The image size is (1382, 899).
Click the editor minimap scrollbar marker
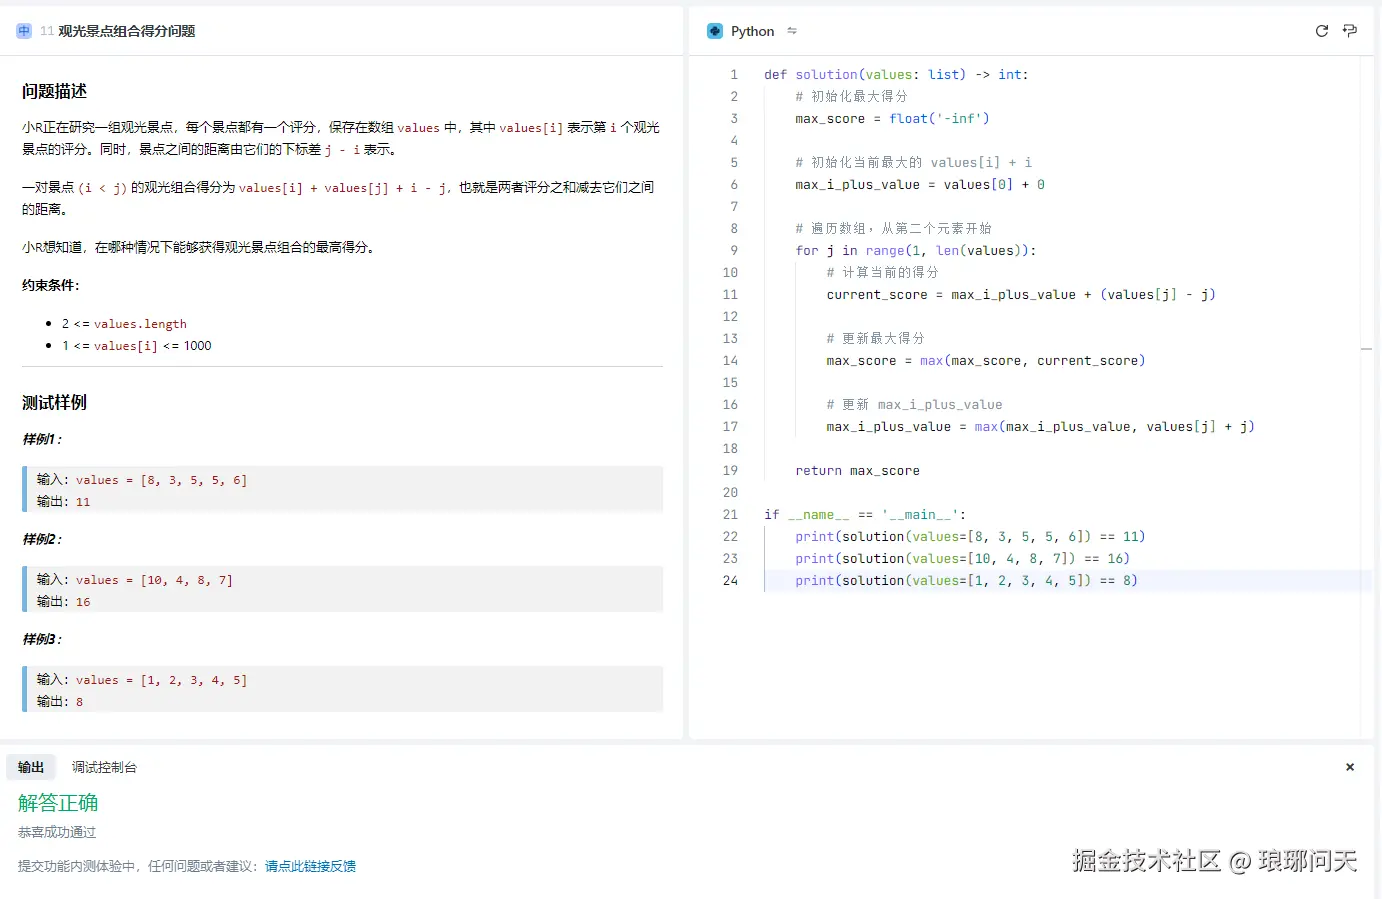click(x=1366, y=349)
